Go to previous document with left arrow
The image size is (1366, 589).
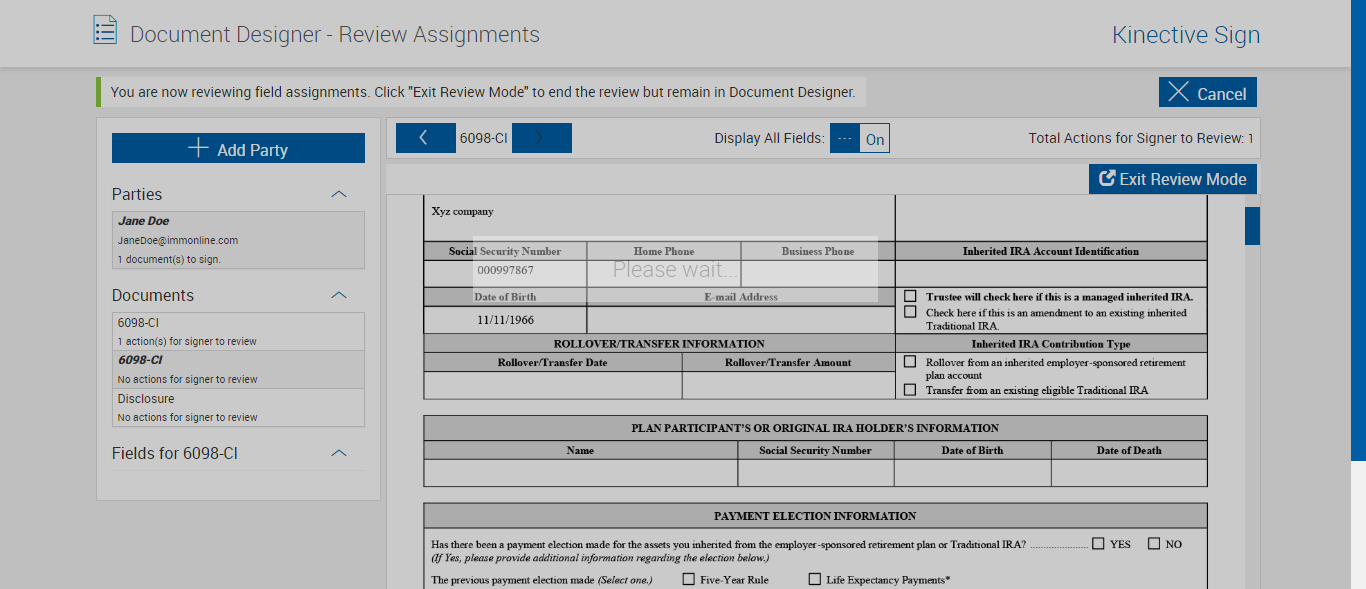(x=425, y=138)
